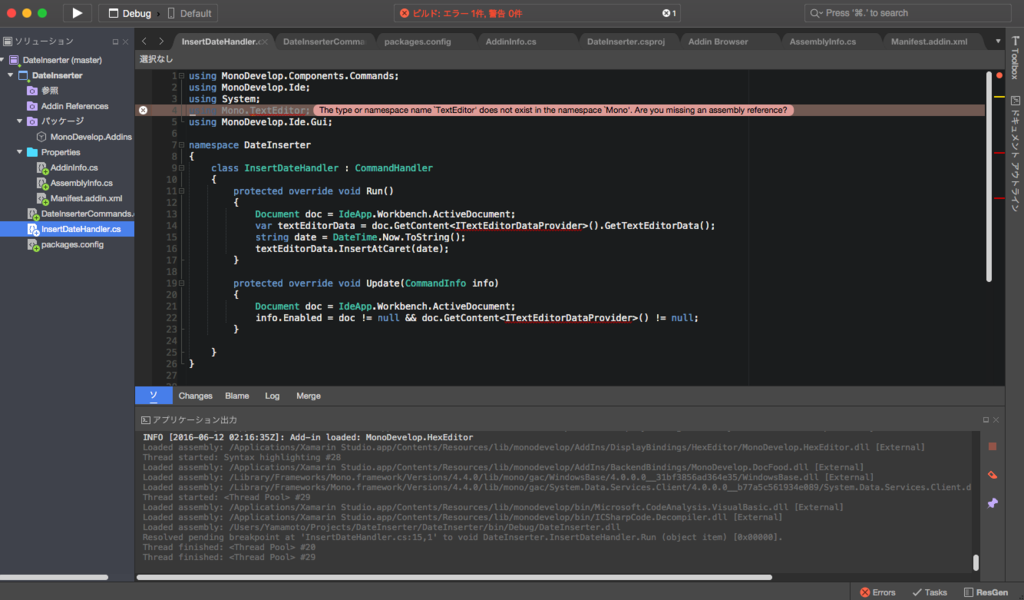Close the InsertDateHandler.cs tab
Image resolution: width=1024 pixels, height=600 pixels.
(x=264, y=42)
